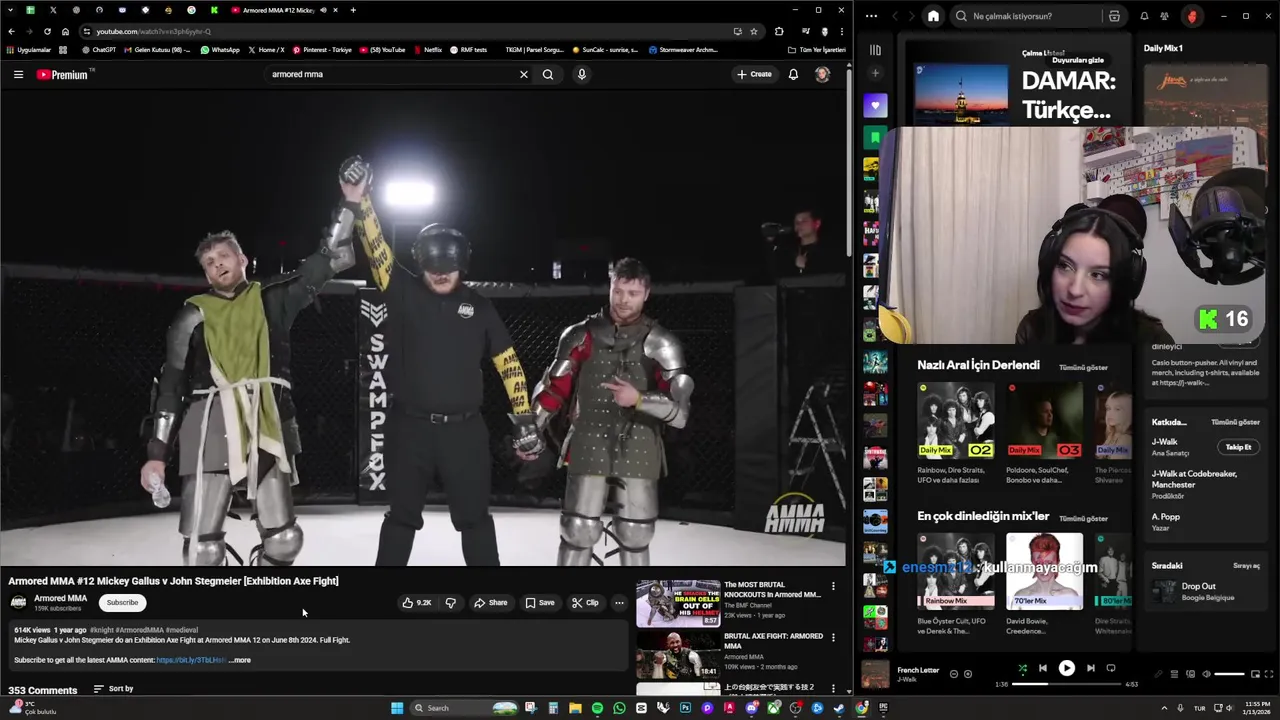Share the video

(x=491, y=603)
